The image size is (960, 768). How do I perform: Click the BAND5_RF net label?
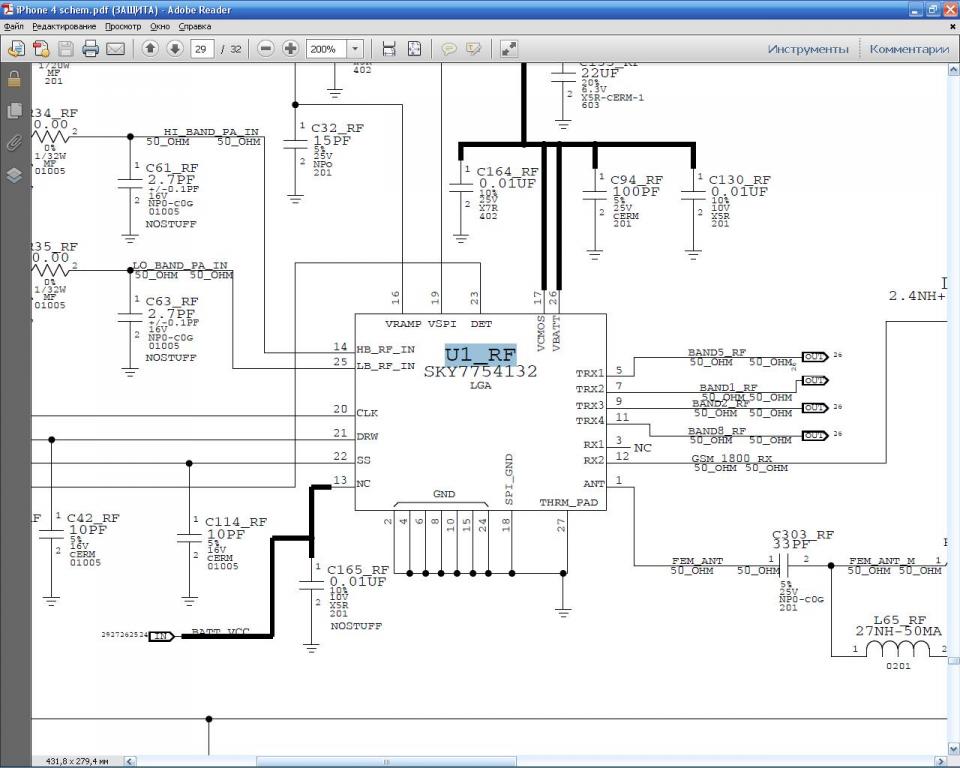click(x=717, y=353)
